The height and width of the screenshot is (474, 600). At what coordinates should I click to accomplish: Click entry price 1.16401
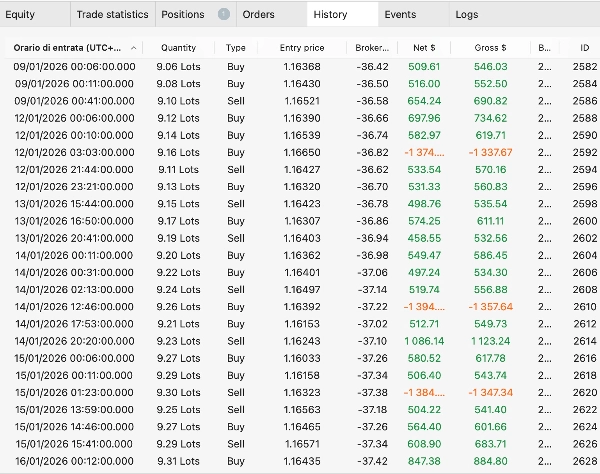tap(302, 272)
